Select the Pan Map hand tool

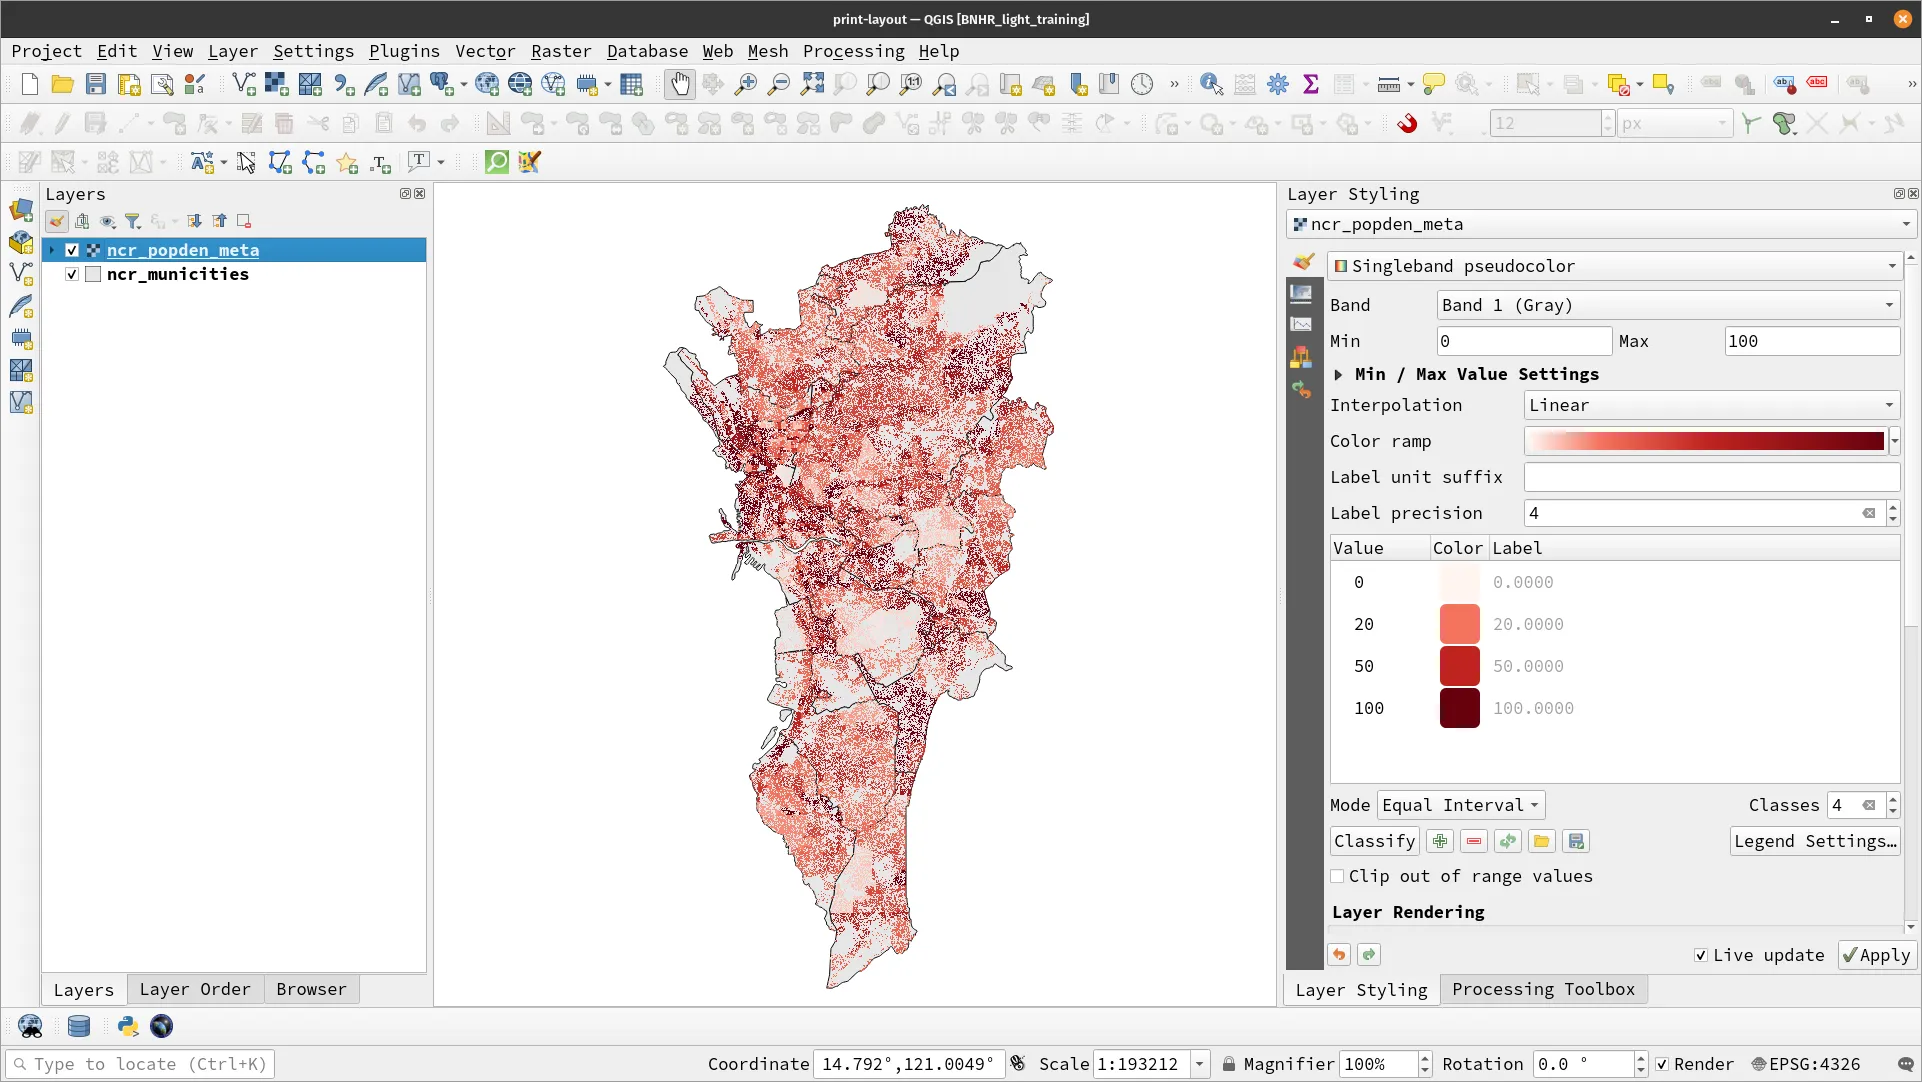pos(679,85)
